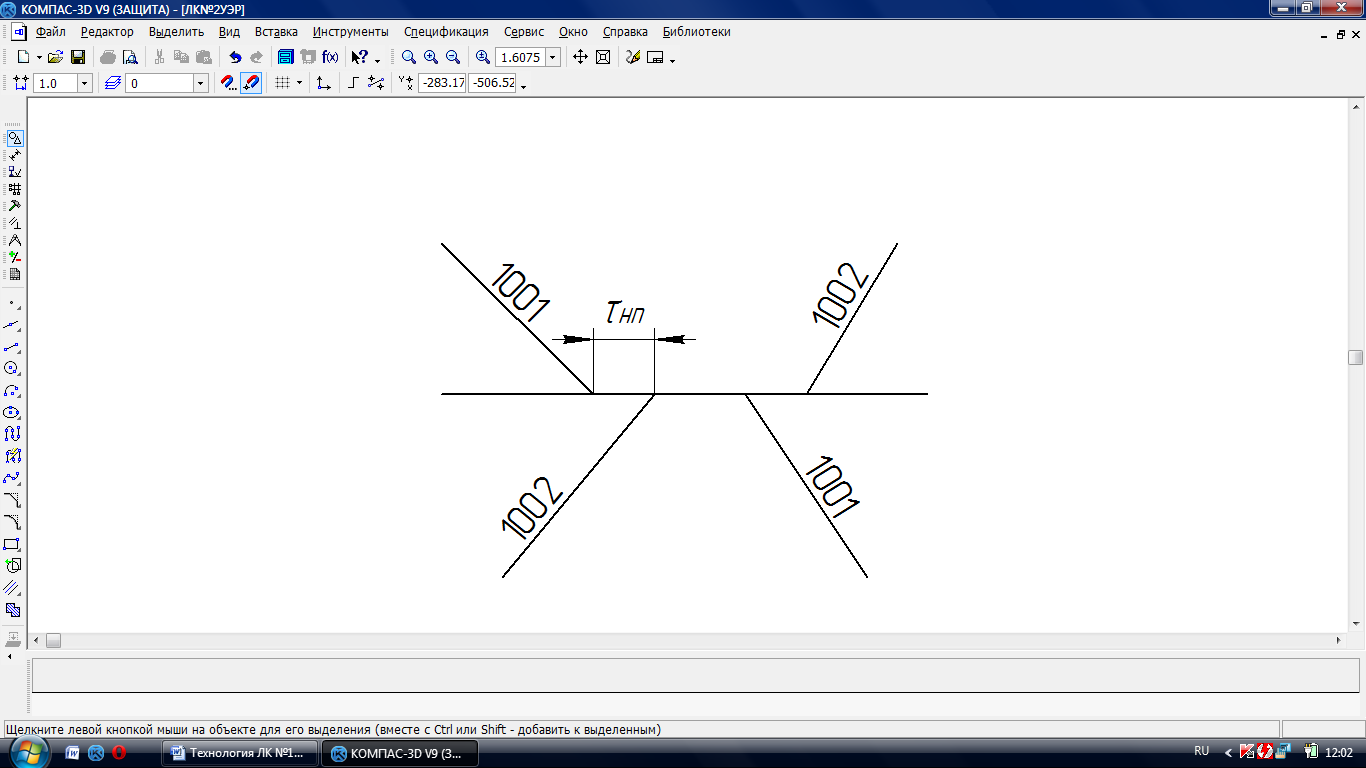
Task: Open the current step 1.0 dropdown
Action: tap(84, 83)
